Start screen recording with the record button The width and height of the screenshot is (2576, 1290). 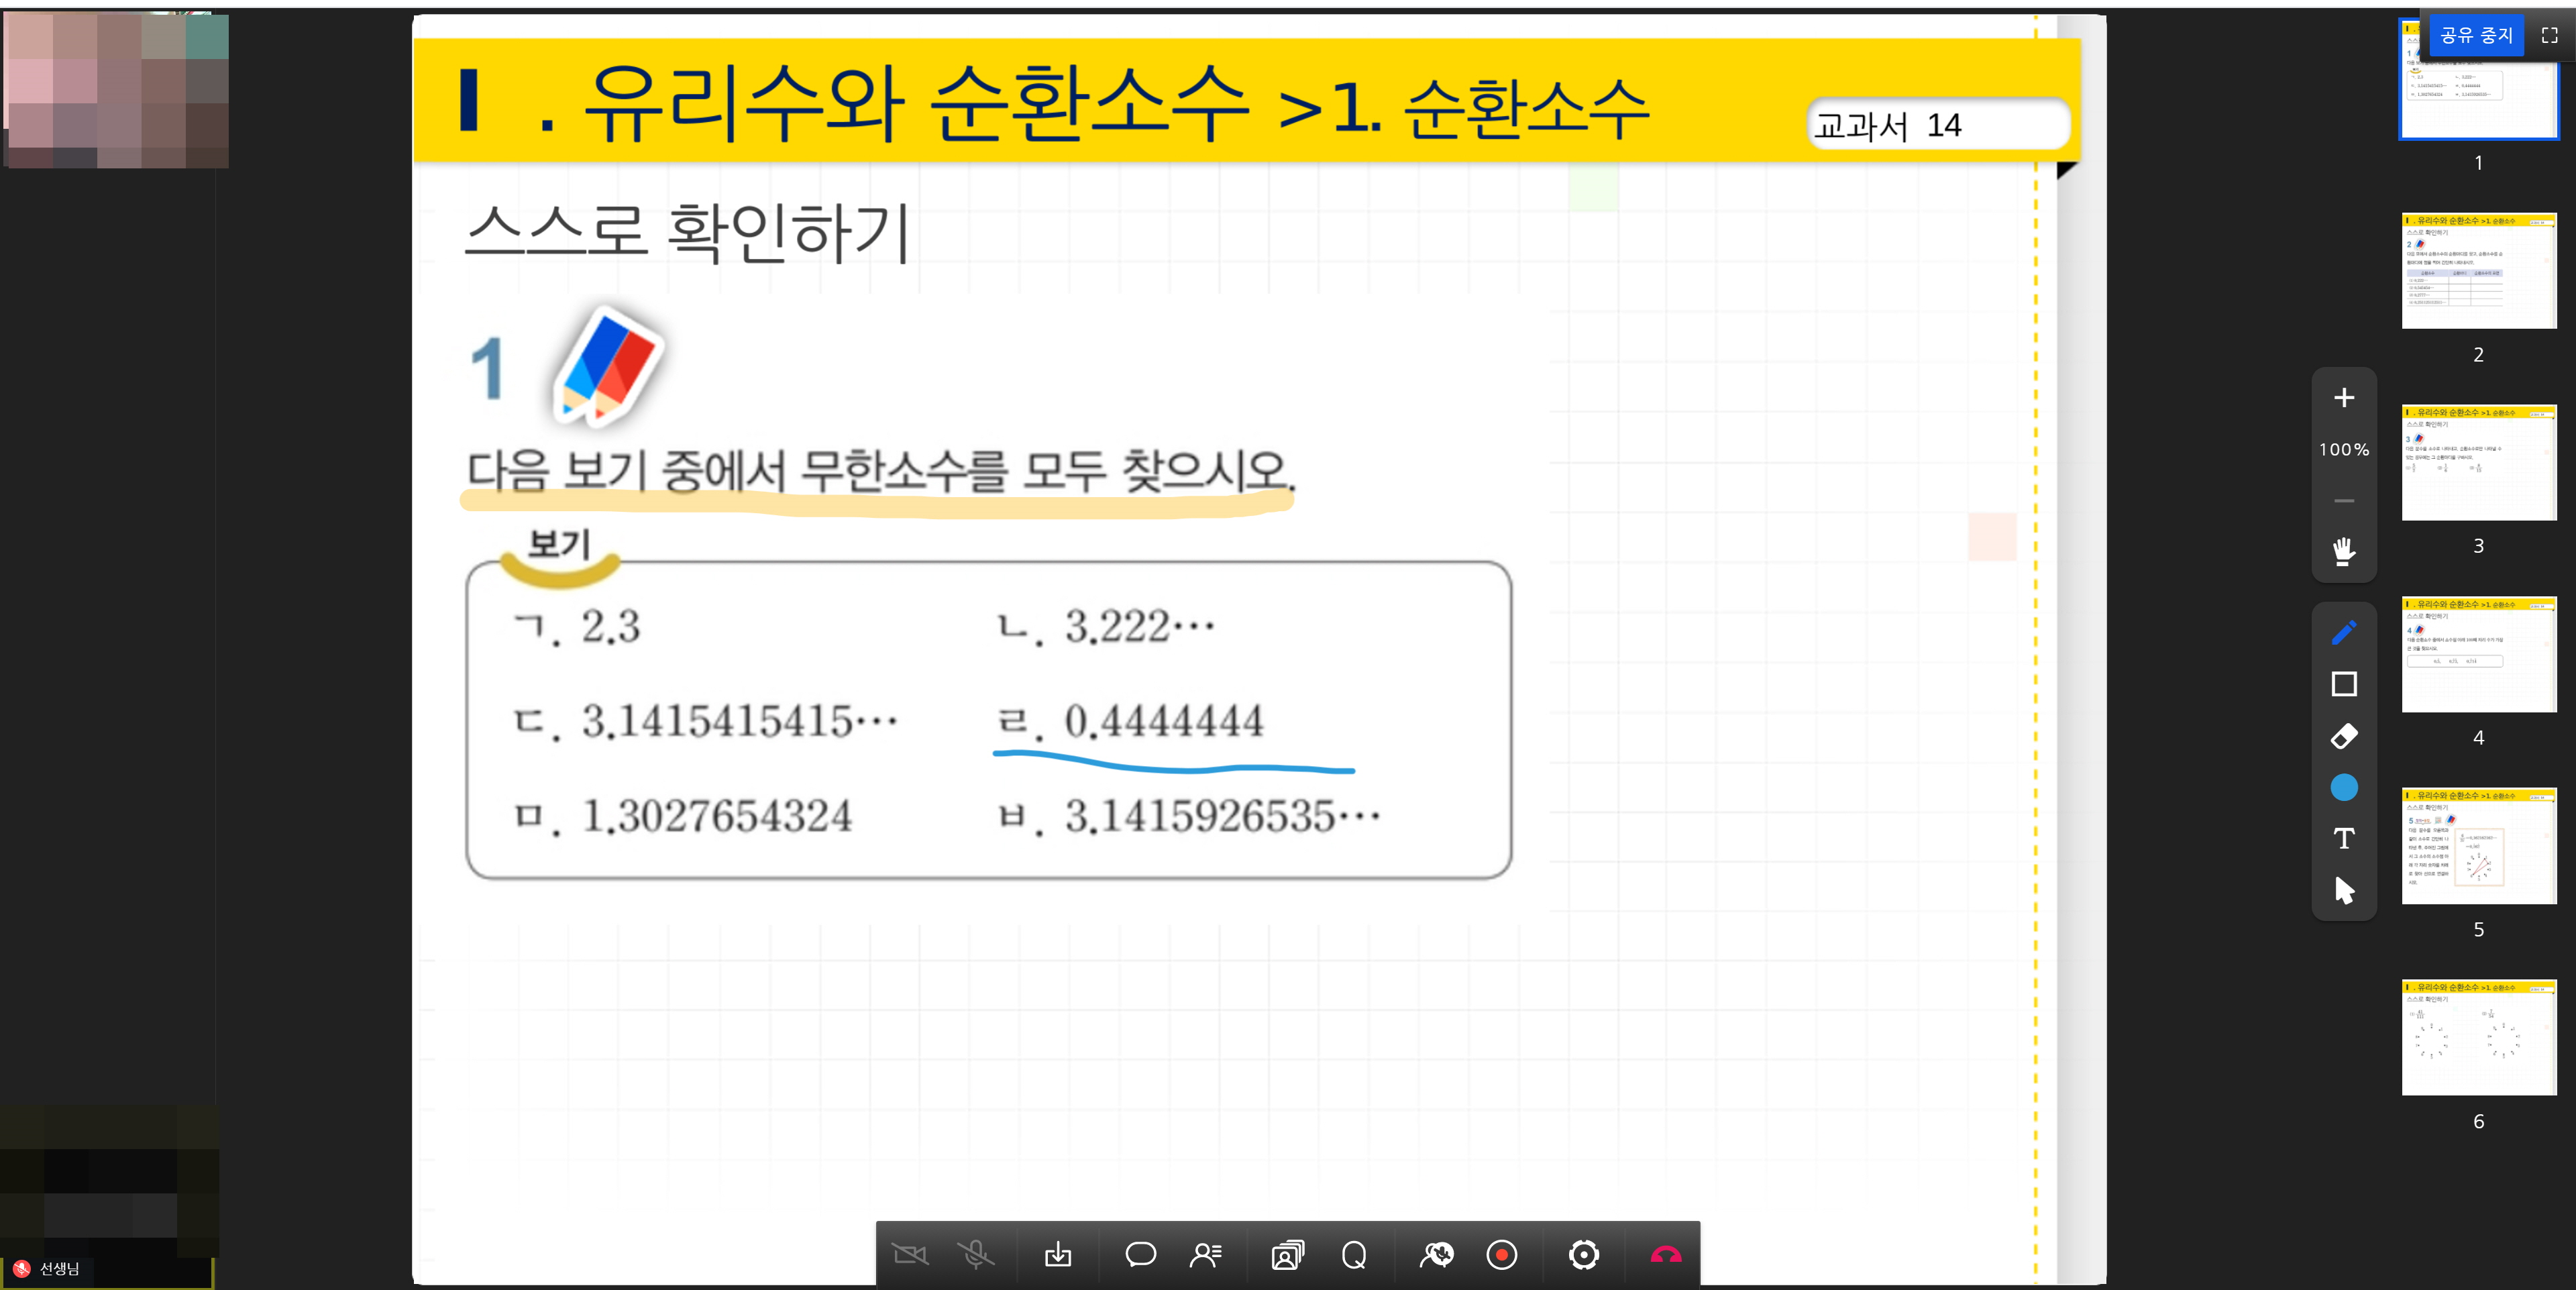click(1502, 1255)
